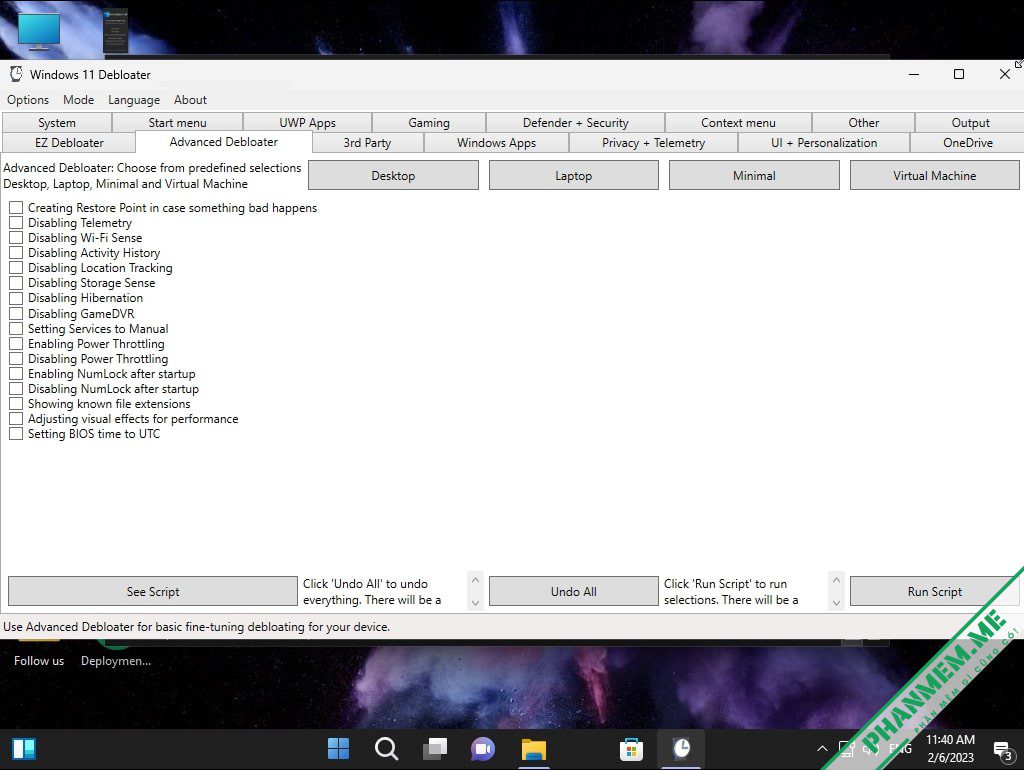This screenshot has width=1024, height=770.
Task: Select the Advanced Debloater tab
Action: point(223,142)
